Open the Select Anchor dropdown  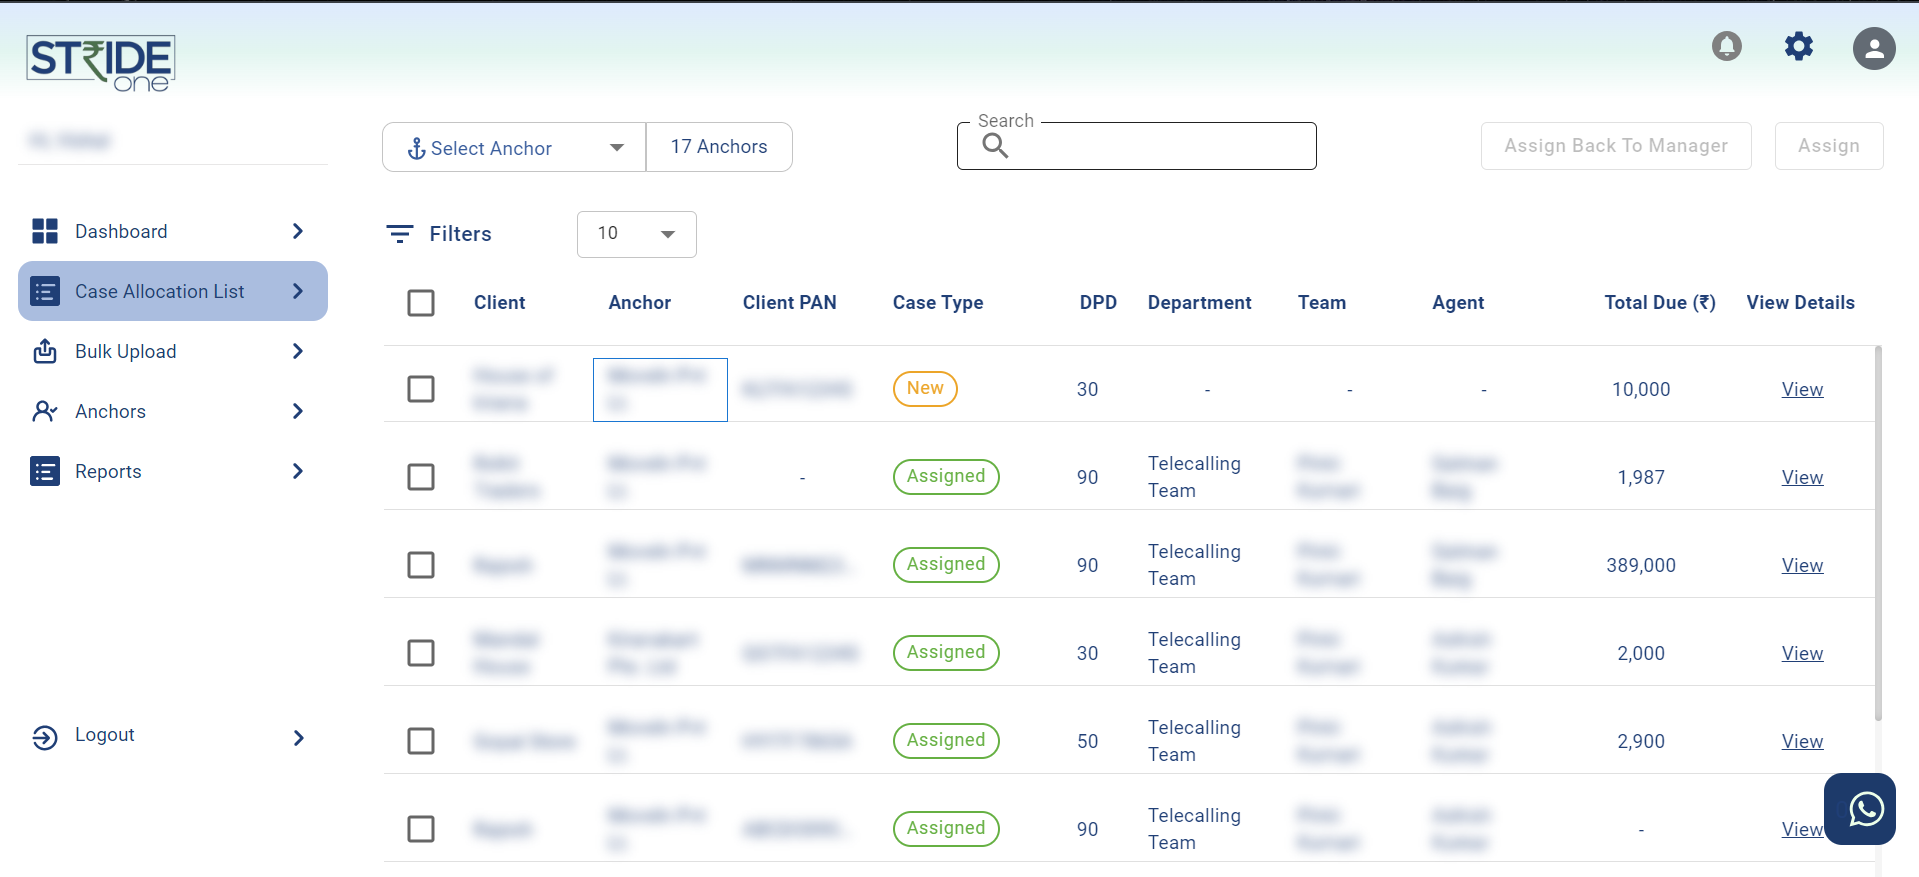click(514, 147)
